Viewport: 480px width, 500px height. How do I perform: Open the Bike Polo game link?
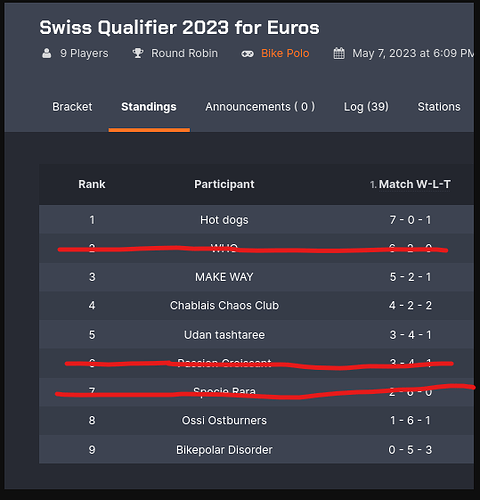tap(285, 53)
